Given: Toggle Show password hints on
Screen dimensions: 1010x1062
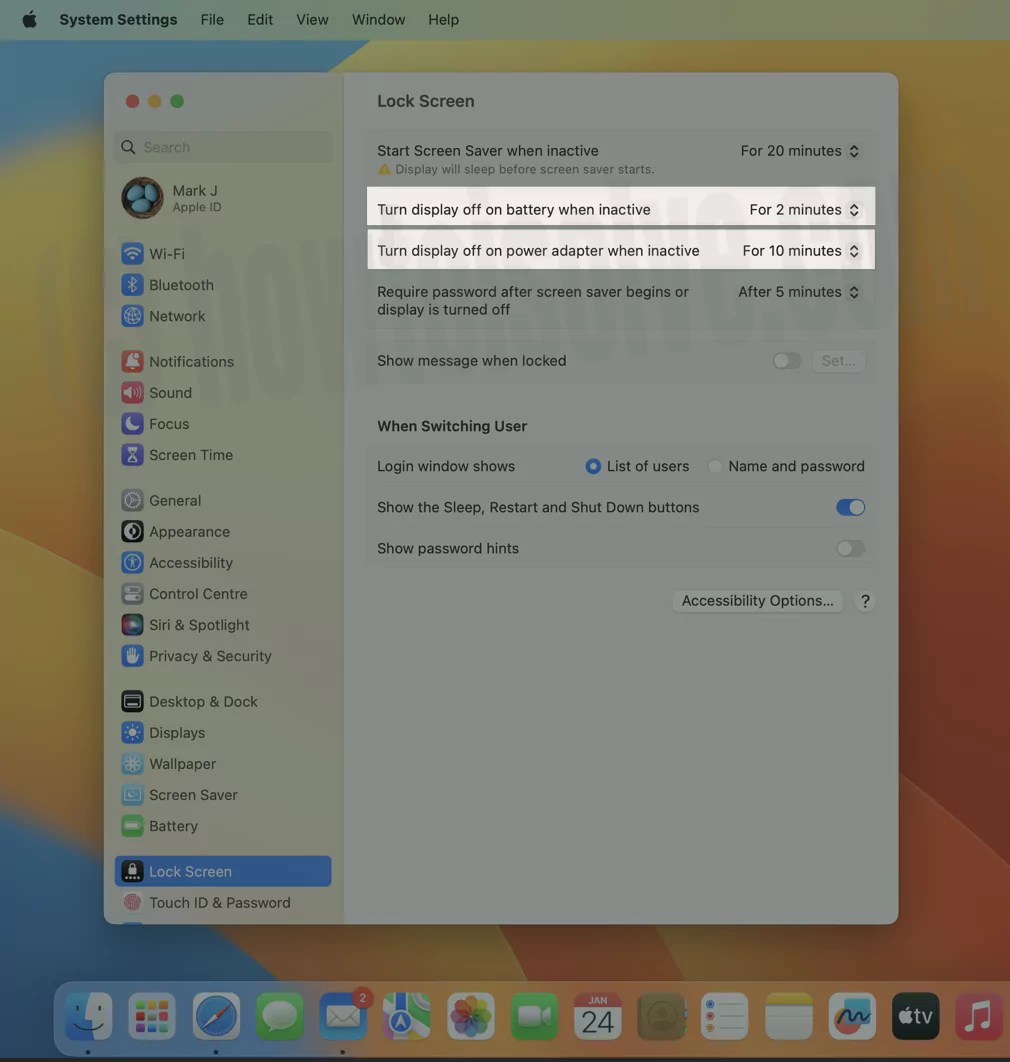Looking at the screenshot, I should pos(850,548).
